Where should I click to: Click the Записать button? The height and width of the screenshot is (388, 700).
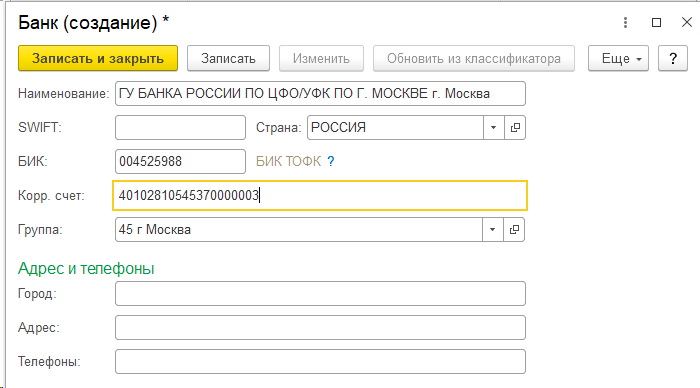tap(228, 58)
